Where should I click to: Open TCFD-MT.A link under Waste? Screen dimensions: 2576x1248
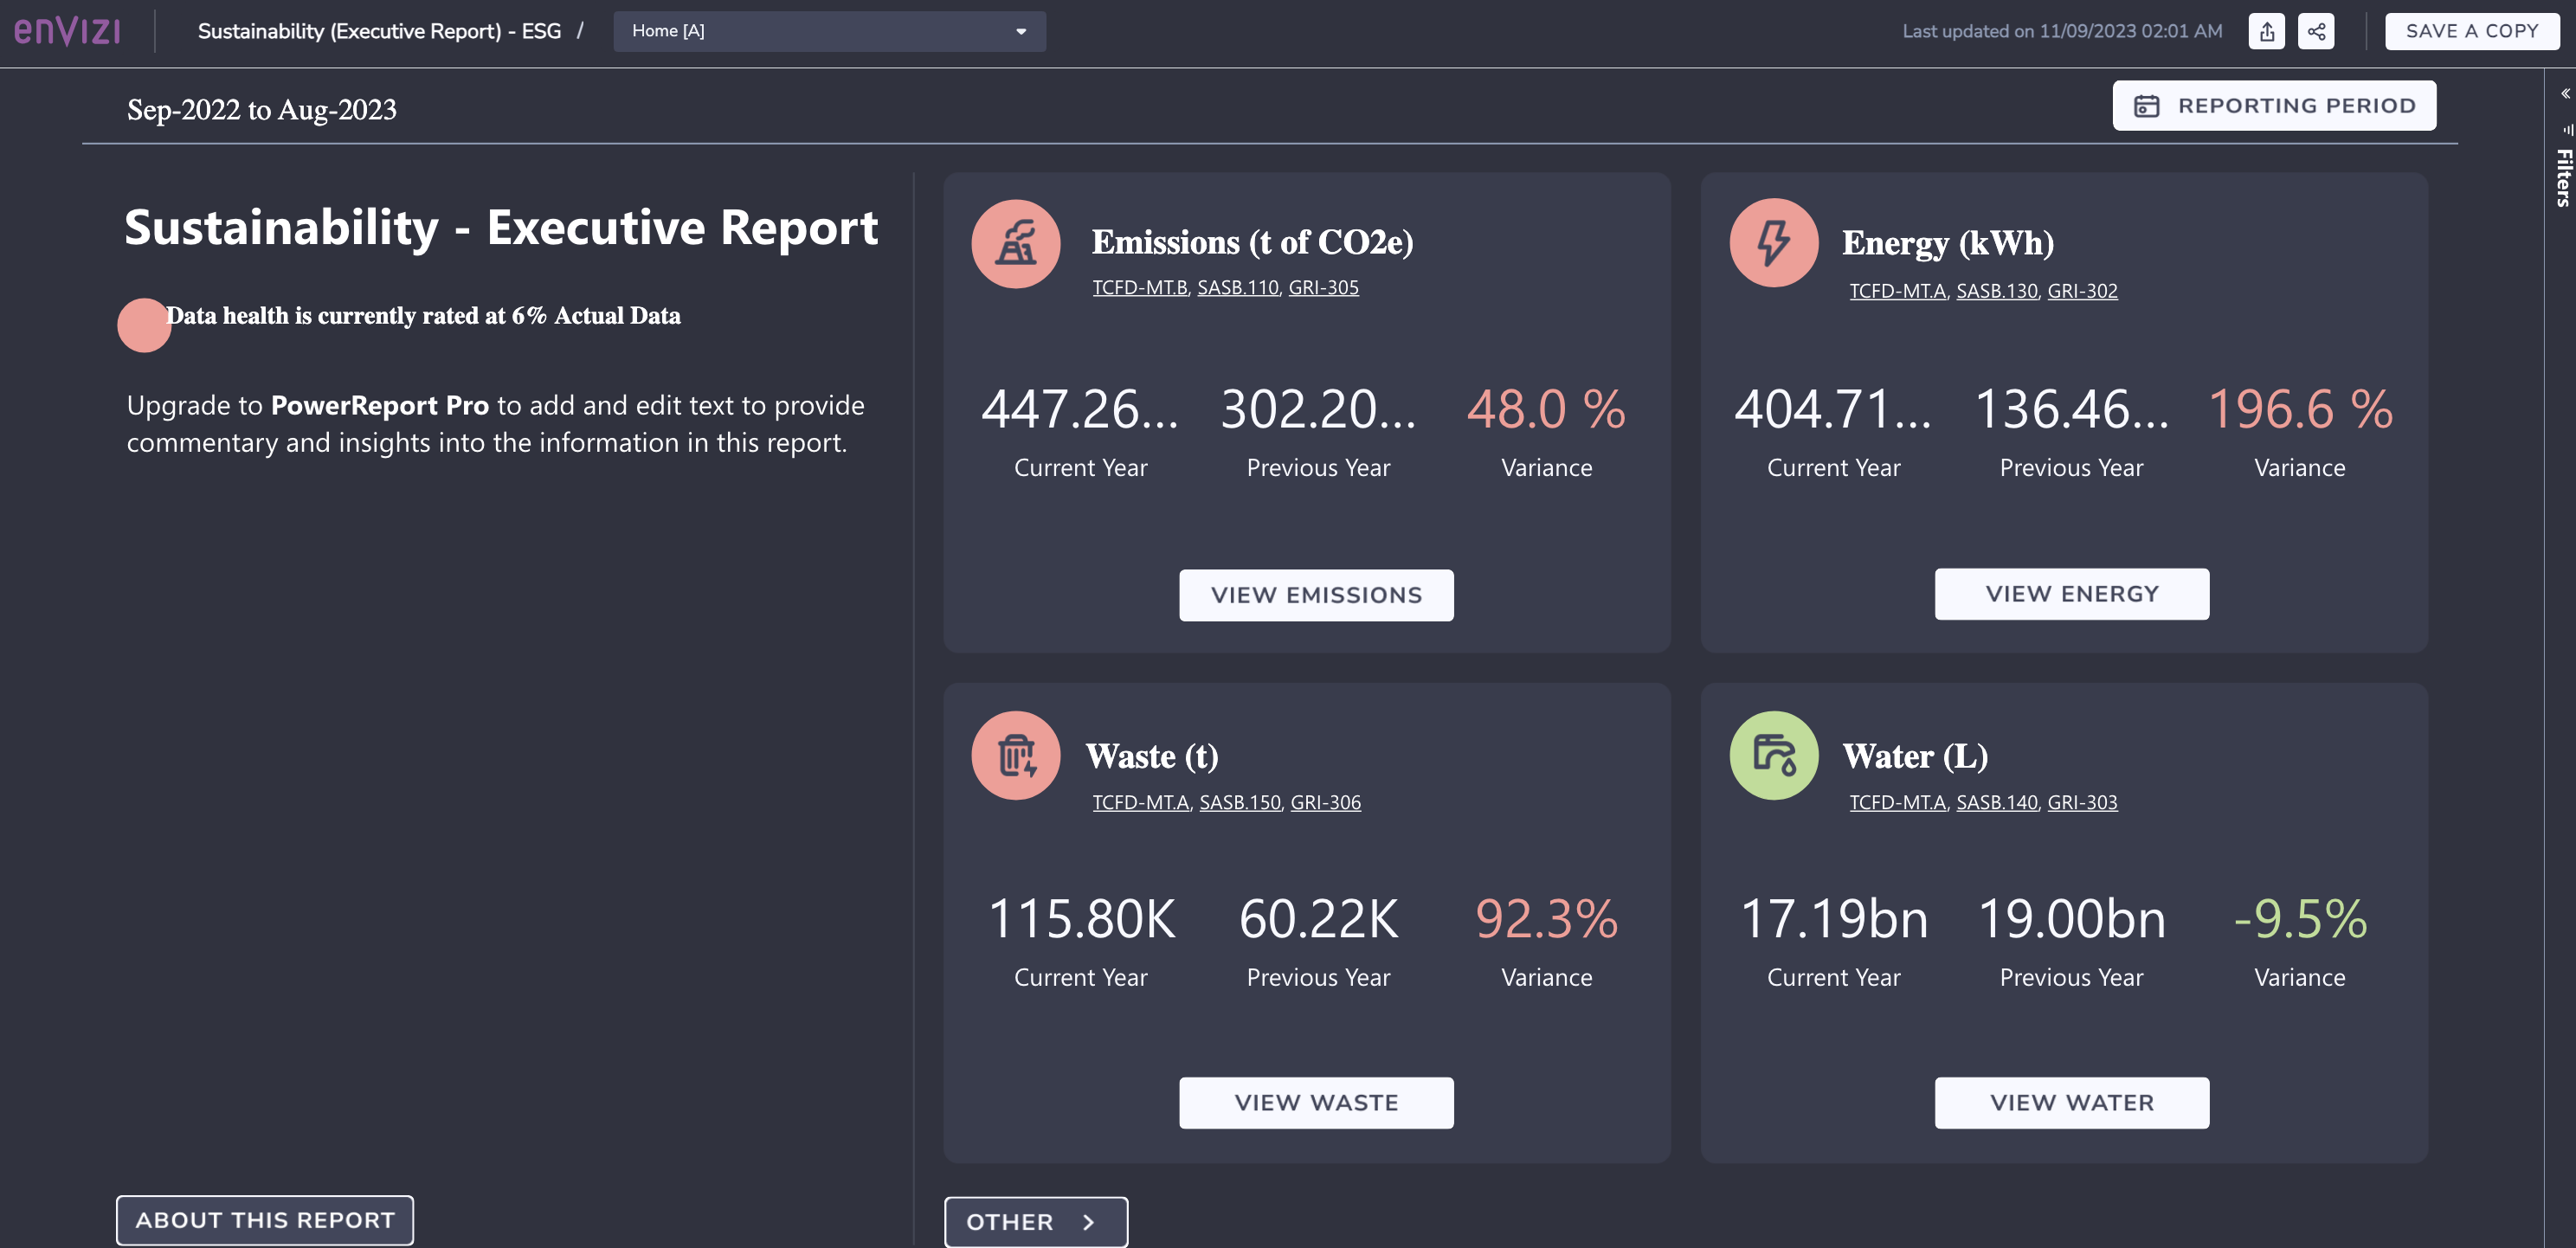(x=1140, y=802)
